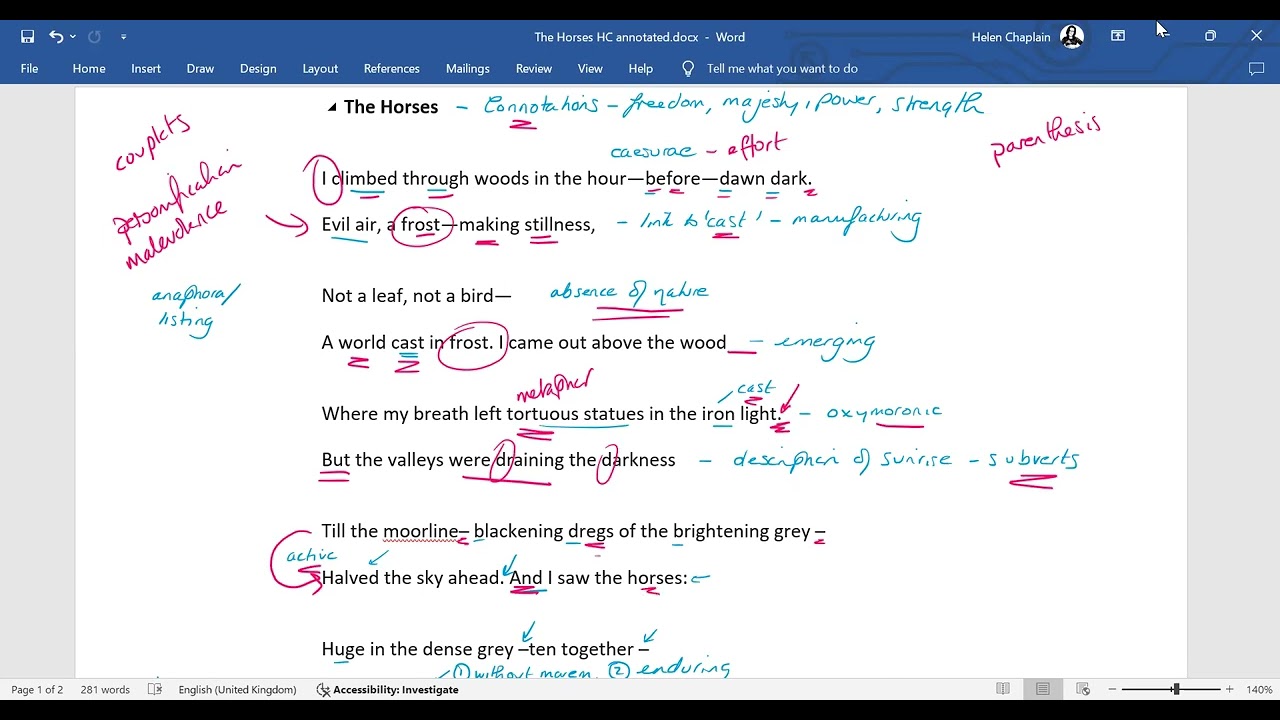
Task: Click the word 'stillness,' in the poem
Action: coord(560,225)
